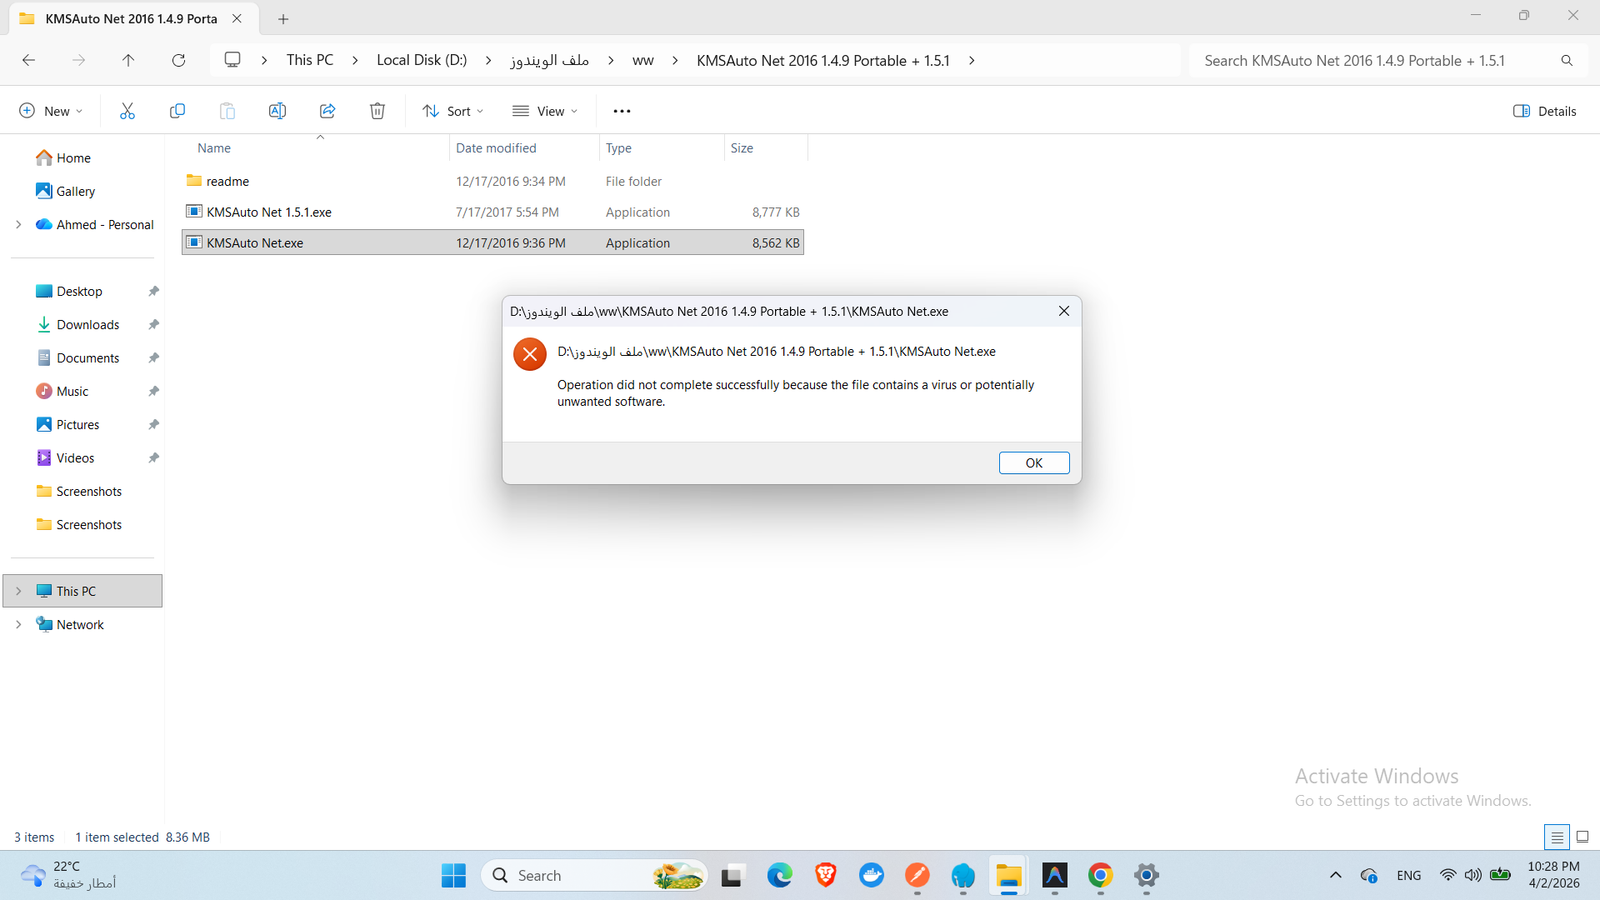Open Postman from the taskbar
Screen dimensions: 1600x900
point(917,876)
